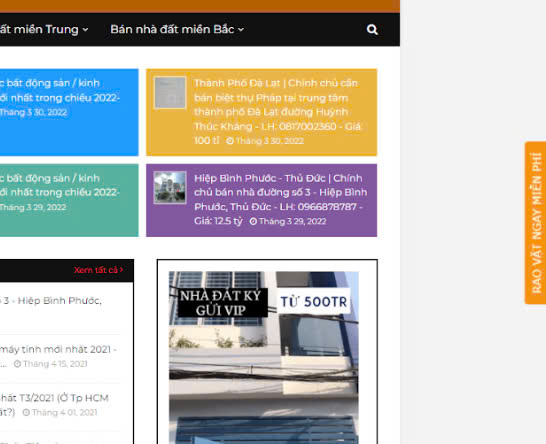Select the clock icon beside 'Tháng 4 01, 2021'
This screenshot has width=546, height=444.
pyautogui.click(x=26, y=412)
